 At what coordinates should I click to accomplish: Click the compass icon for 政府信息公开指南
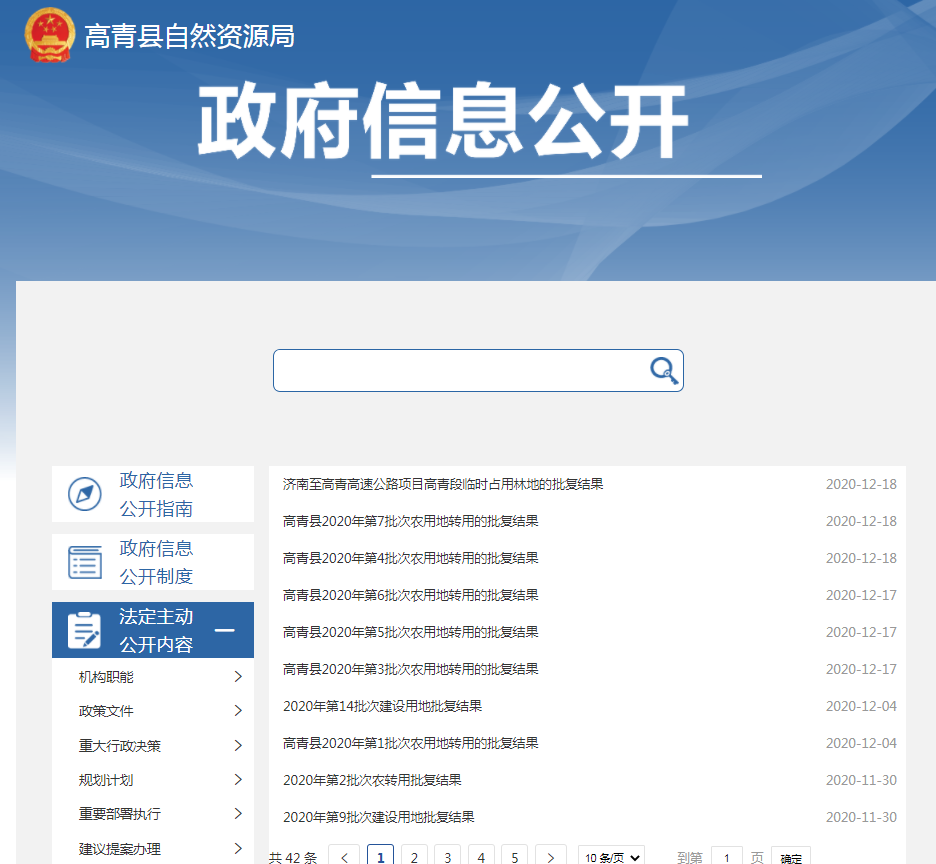pyautogui.click(x=85, y=494)
